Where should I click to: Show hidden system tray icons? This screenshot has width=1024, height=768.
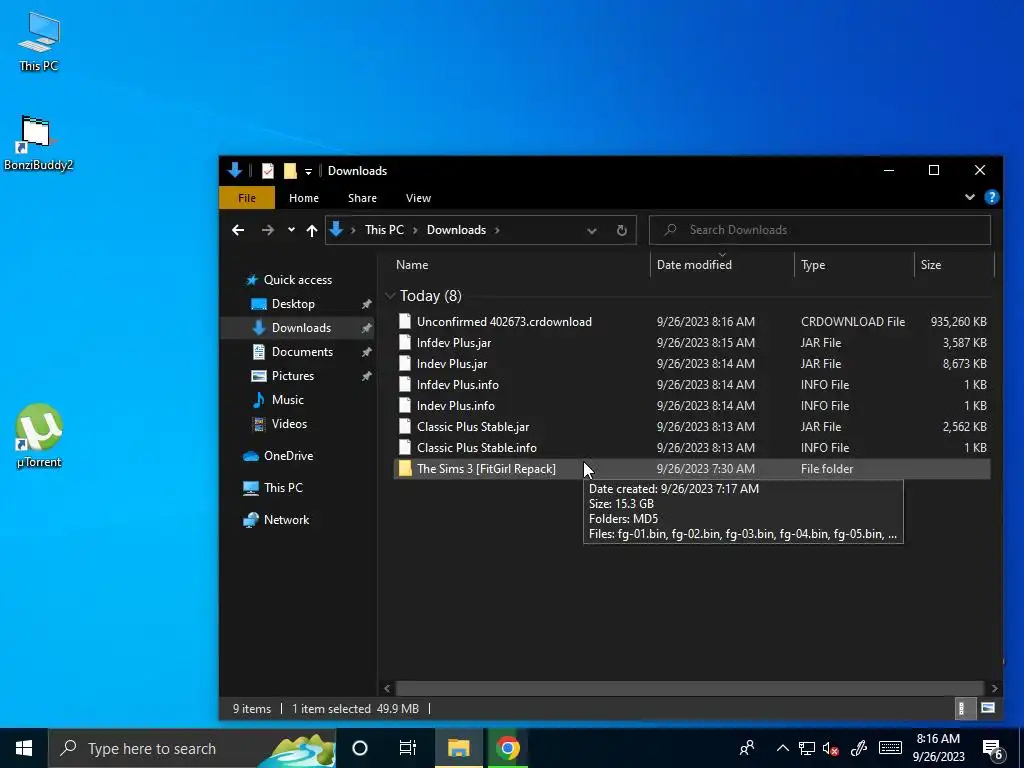(x=782, y=748)
